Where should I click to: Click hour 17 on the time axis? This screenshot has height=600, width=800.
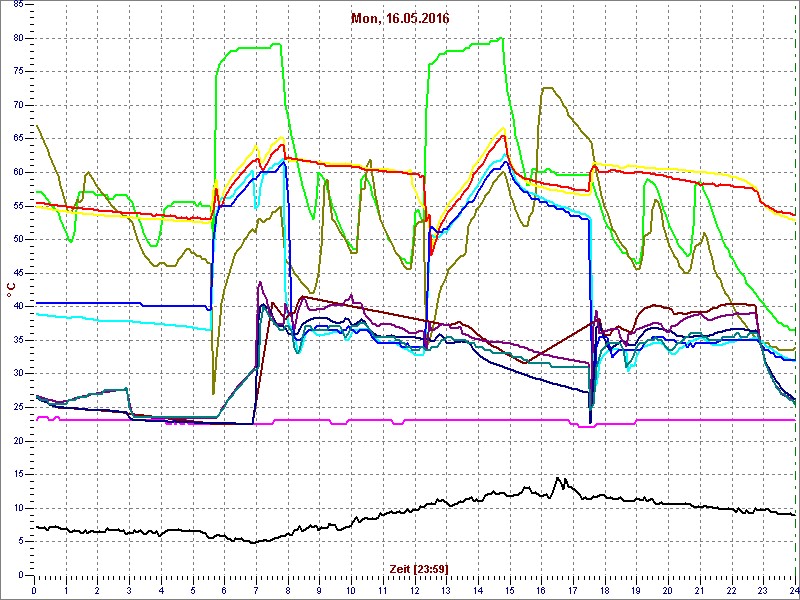572,590
